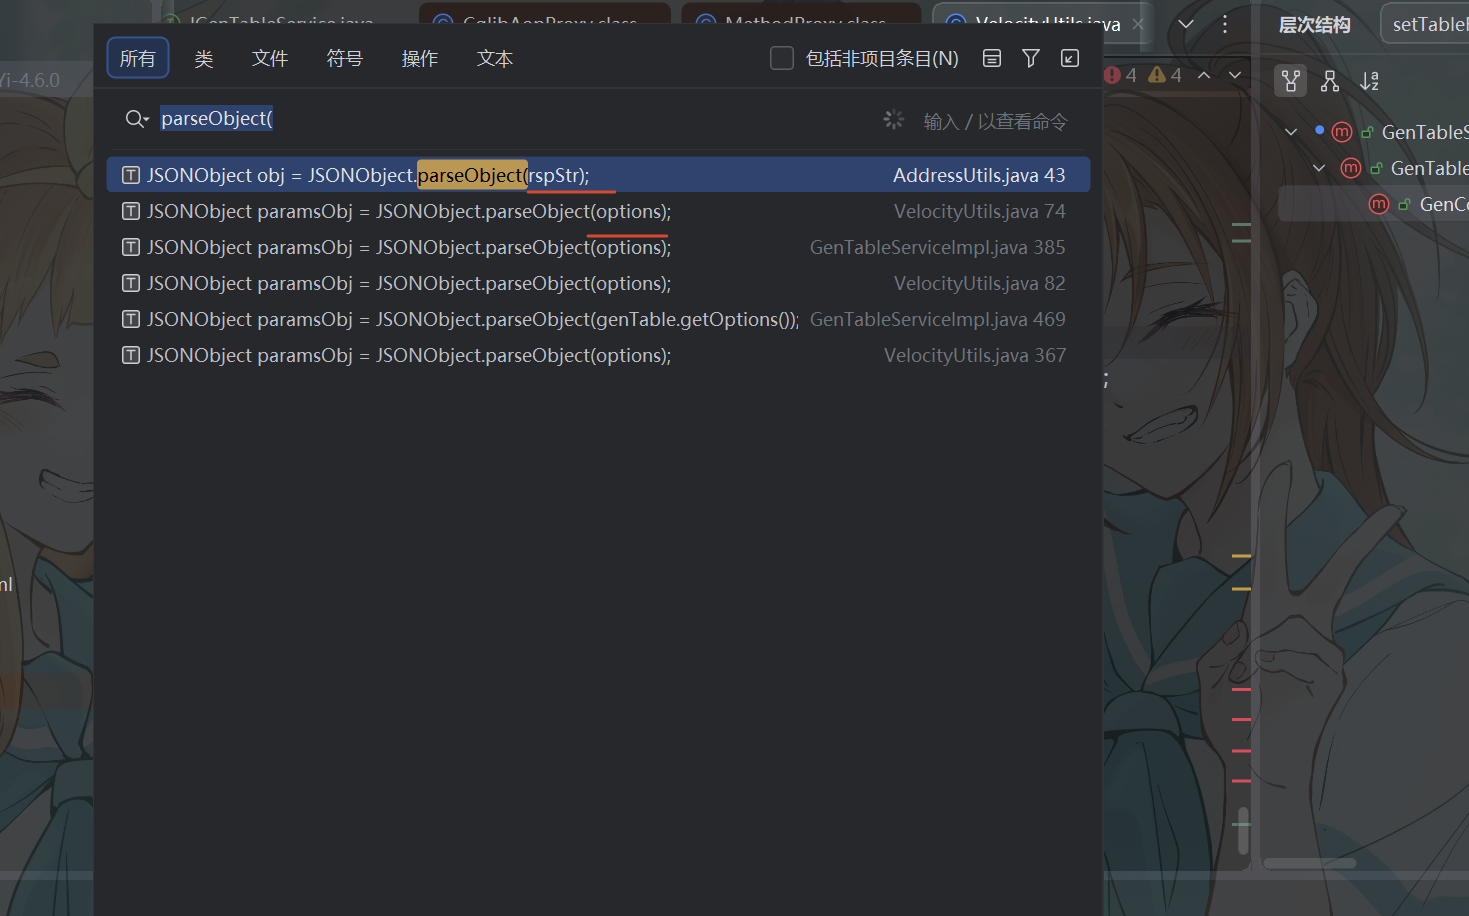
Task: Go to next highlighted error arrow
Action: (1235, 75)
